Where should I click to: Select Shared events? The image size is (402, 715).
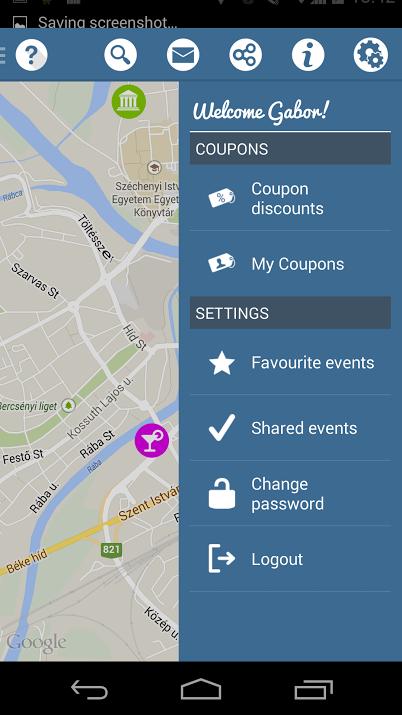pyautogui.click(x=290, y=428)
